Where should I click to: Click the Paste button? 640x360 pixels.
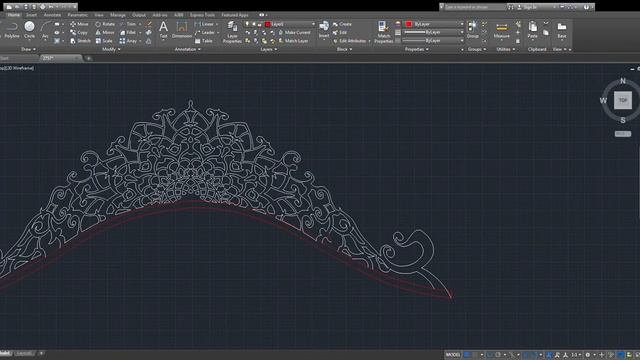[x=532, y=30]
